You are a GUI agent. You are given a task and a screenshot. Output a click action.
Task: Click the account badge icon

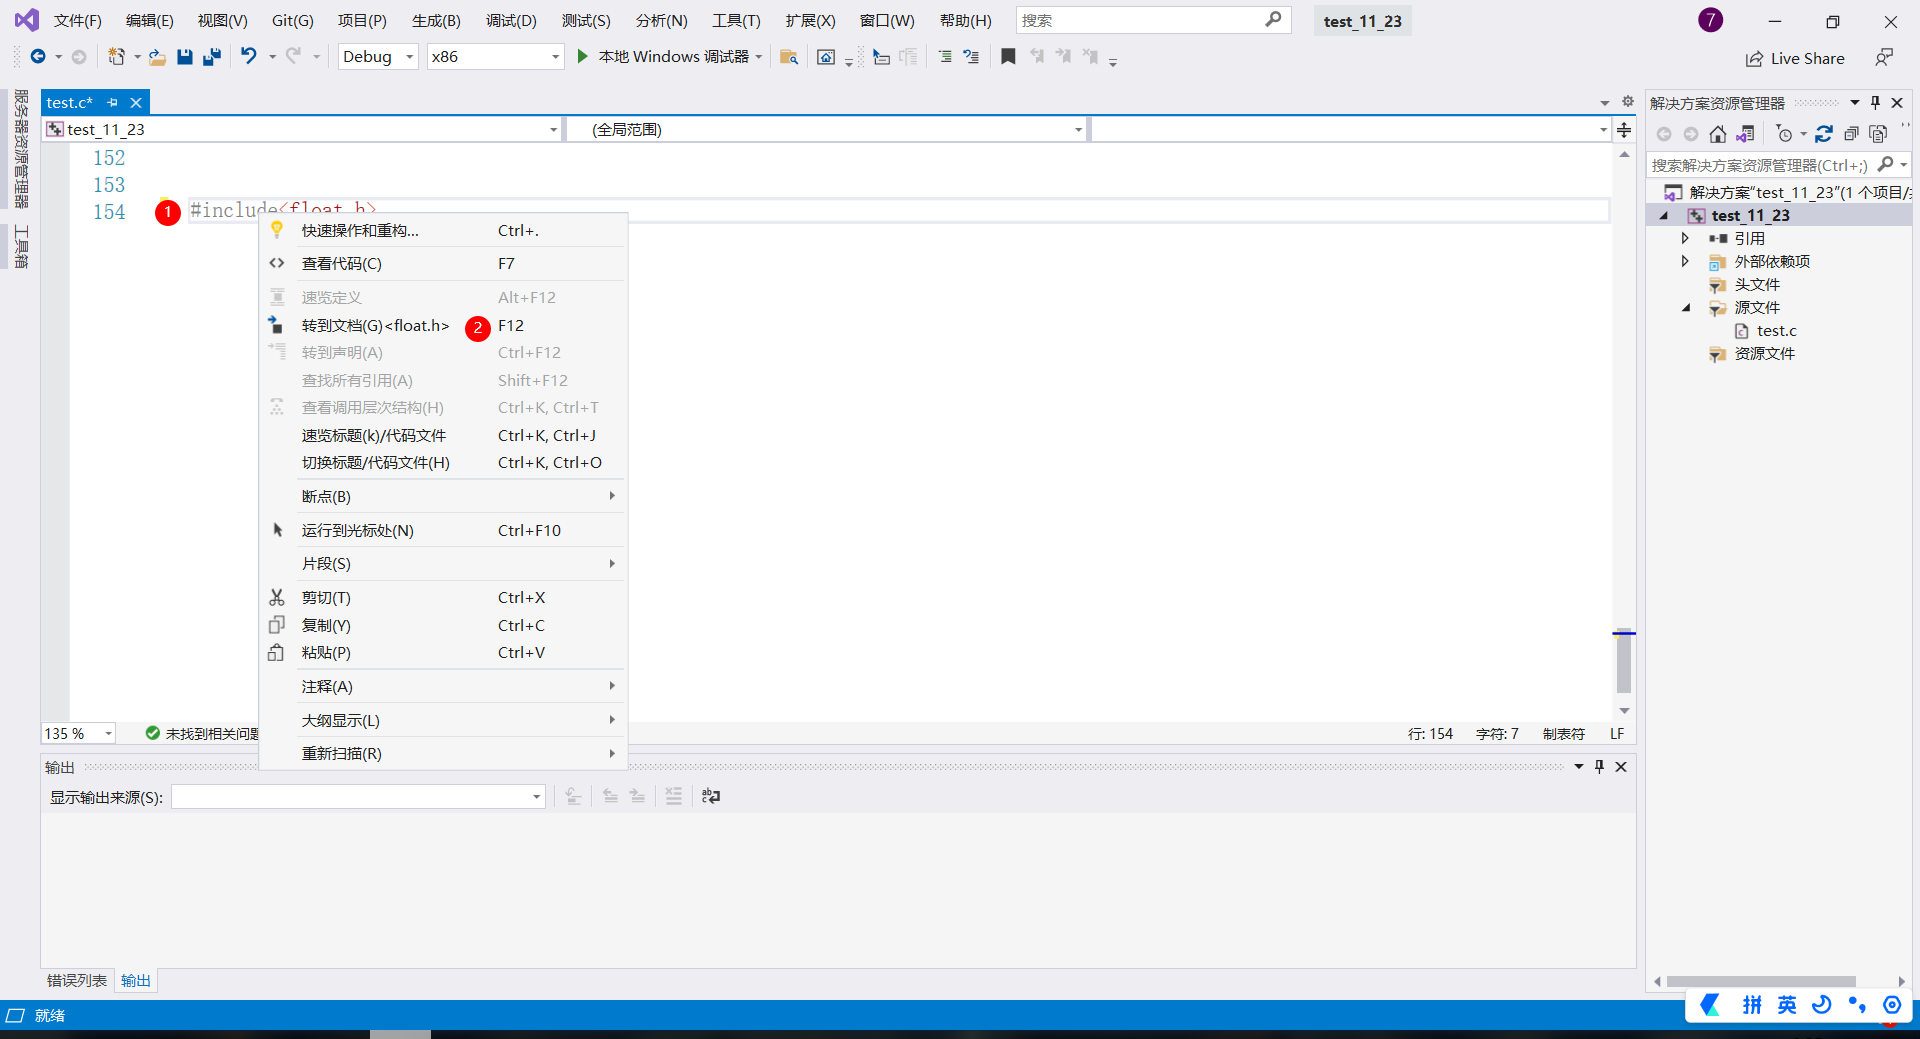(x=1711, y=20)
